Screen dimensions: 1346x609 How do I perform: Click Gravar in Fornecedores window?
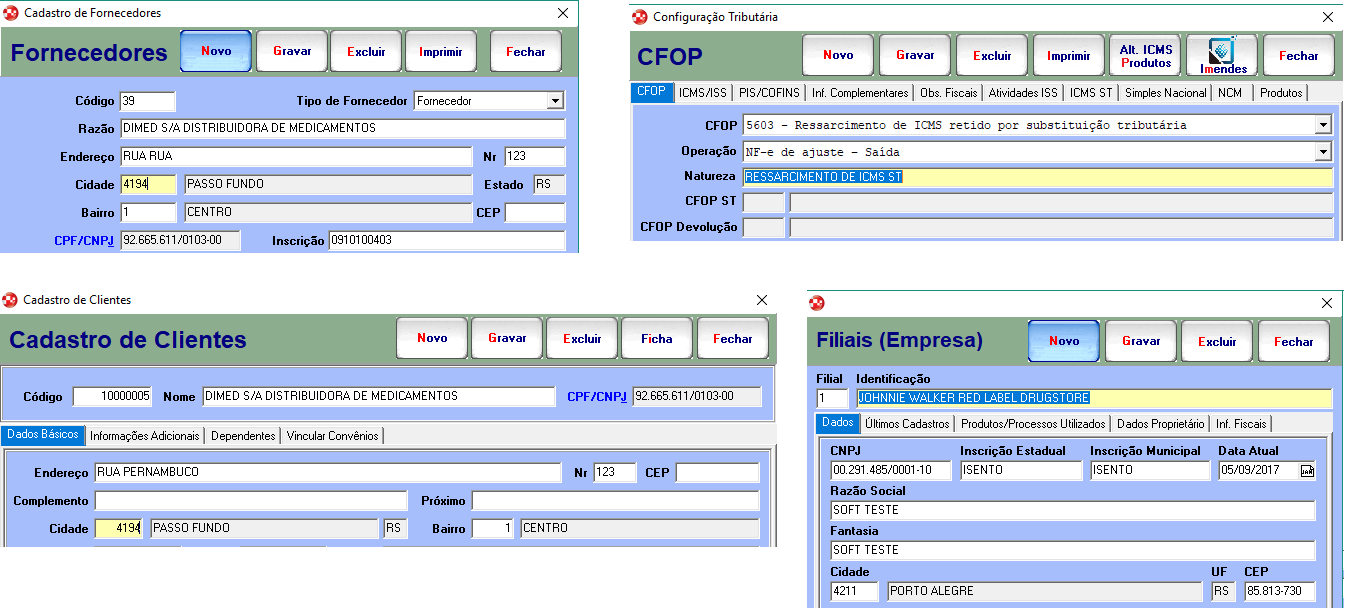pyautogui.click(x=292, y=51)
